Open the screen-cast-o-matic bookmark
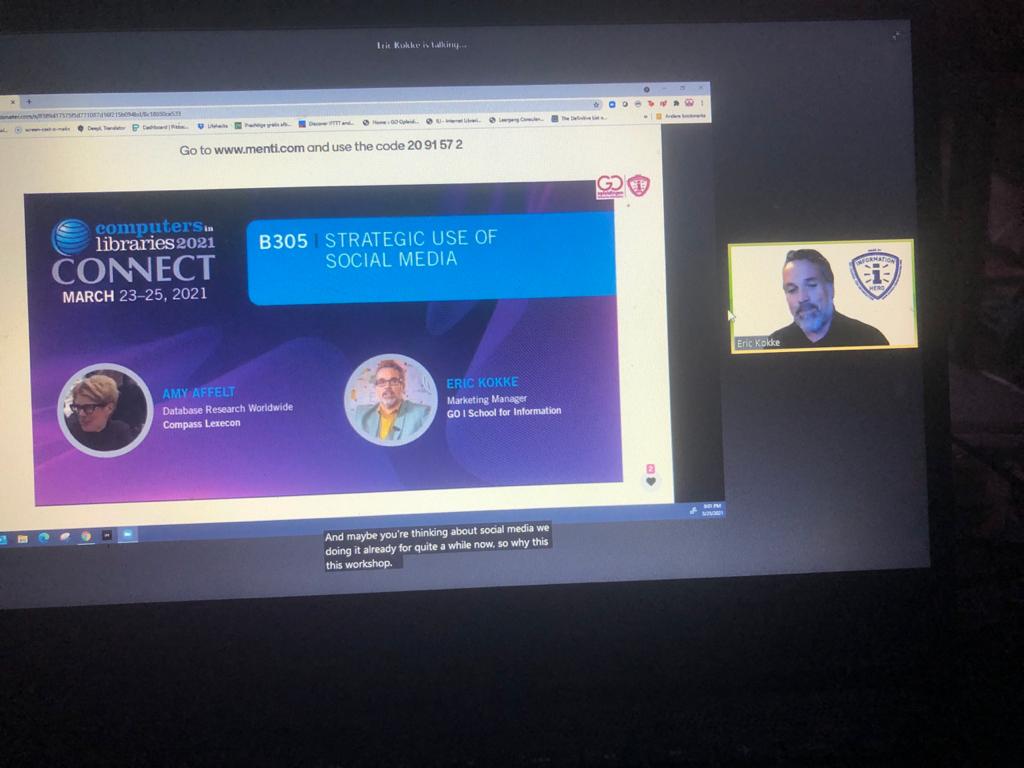 42,129
